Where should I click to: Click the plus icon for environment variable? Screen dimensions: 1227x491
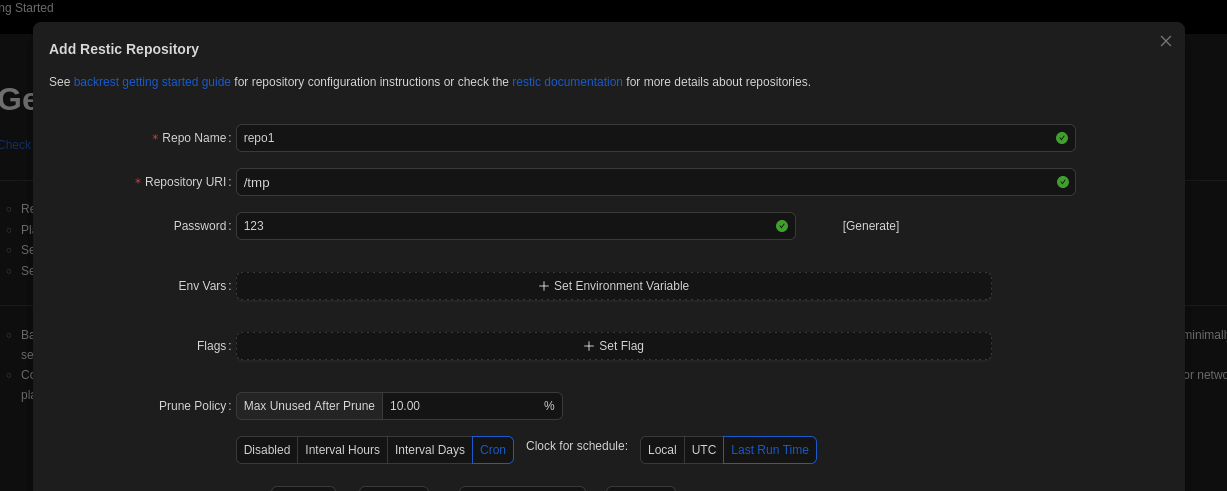544,286
